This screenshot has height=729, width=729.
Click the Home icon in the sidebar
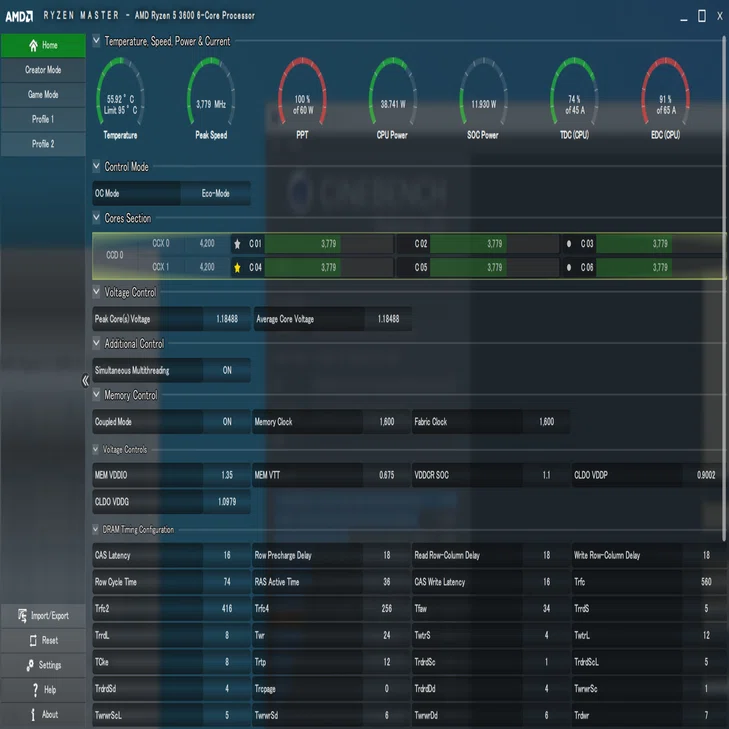[x=33, y=45]
